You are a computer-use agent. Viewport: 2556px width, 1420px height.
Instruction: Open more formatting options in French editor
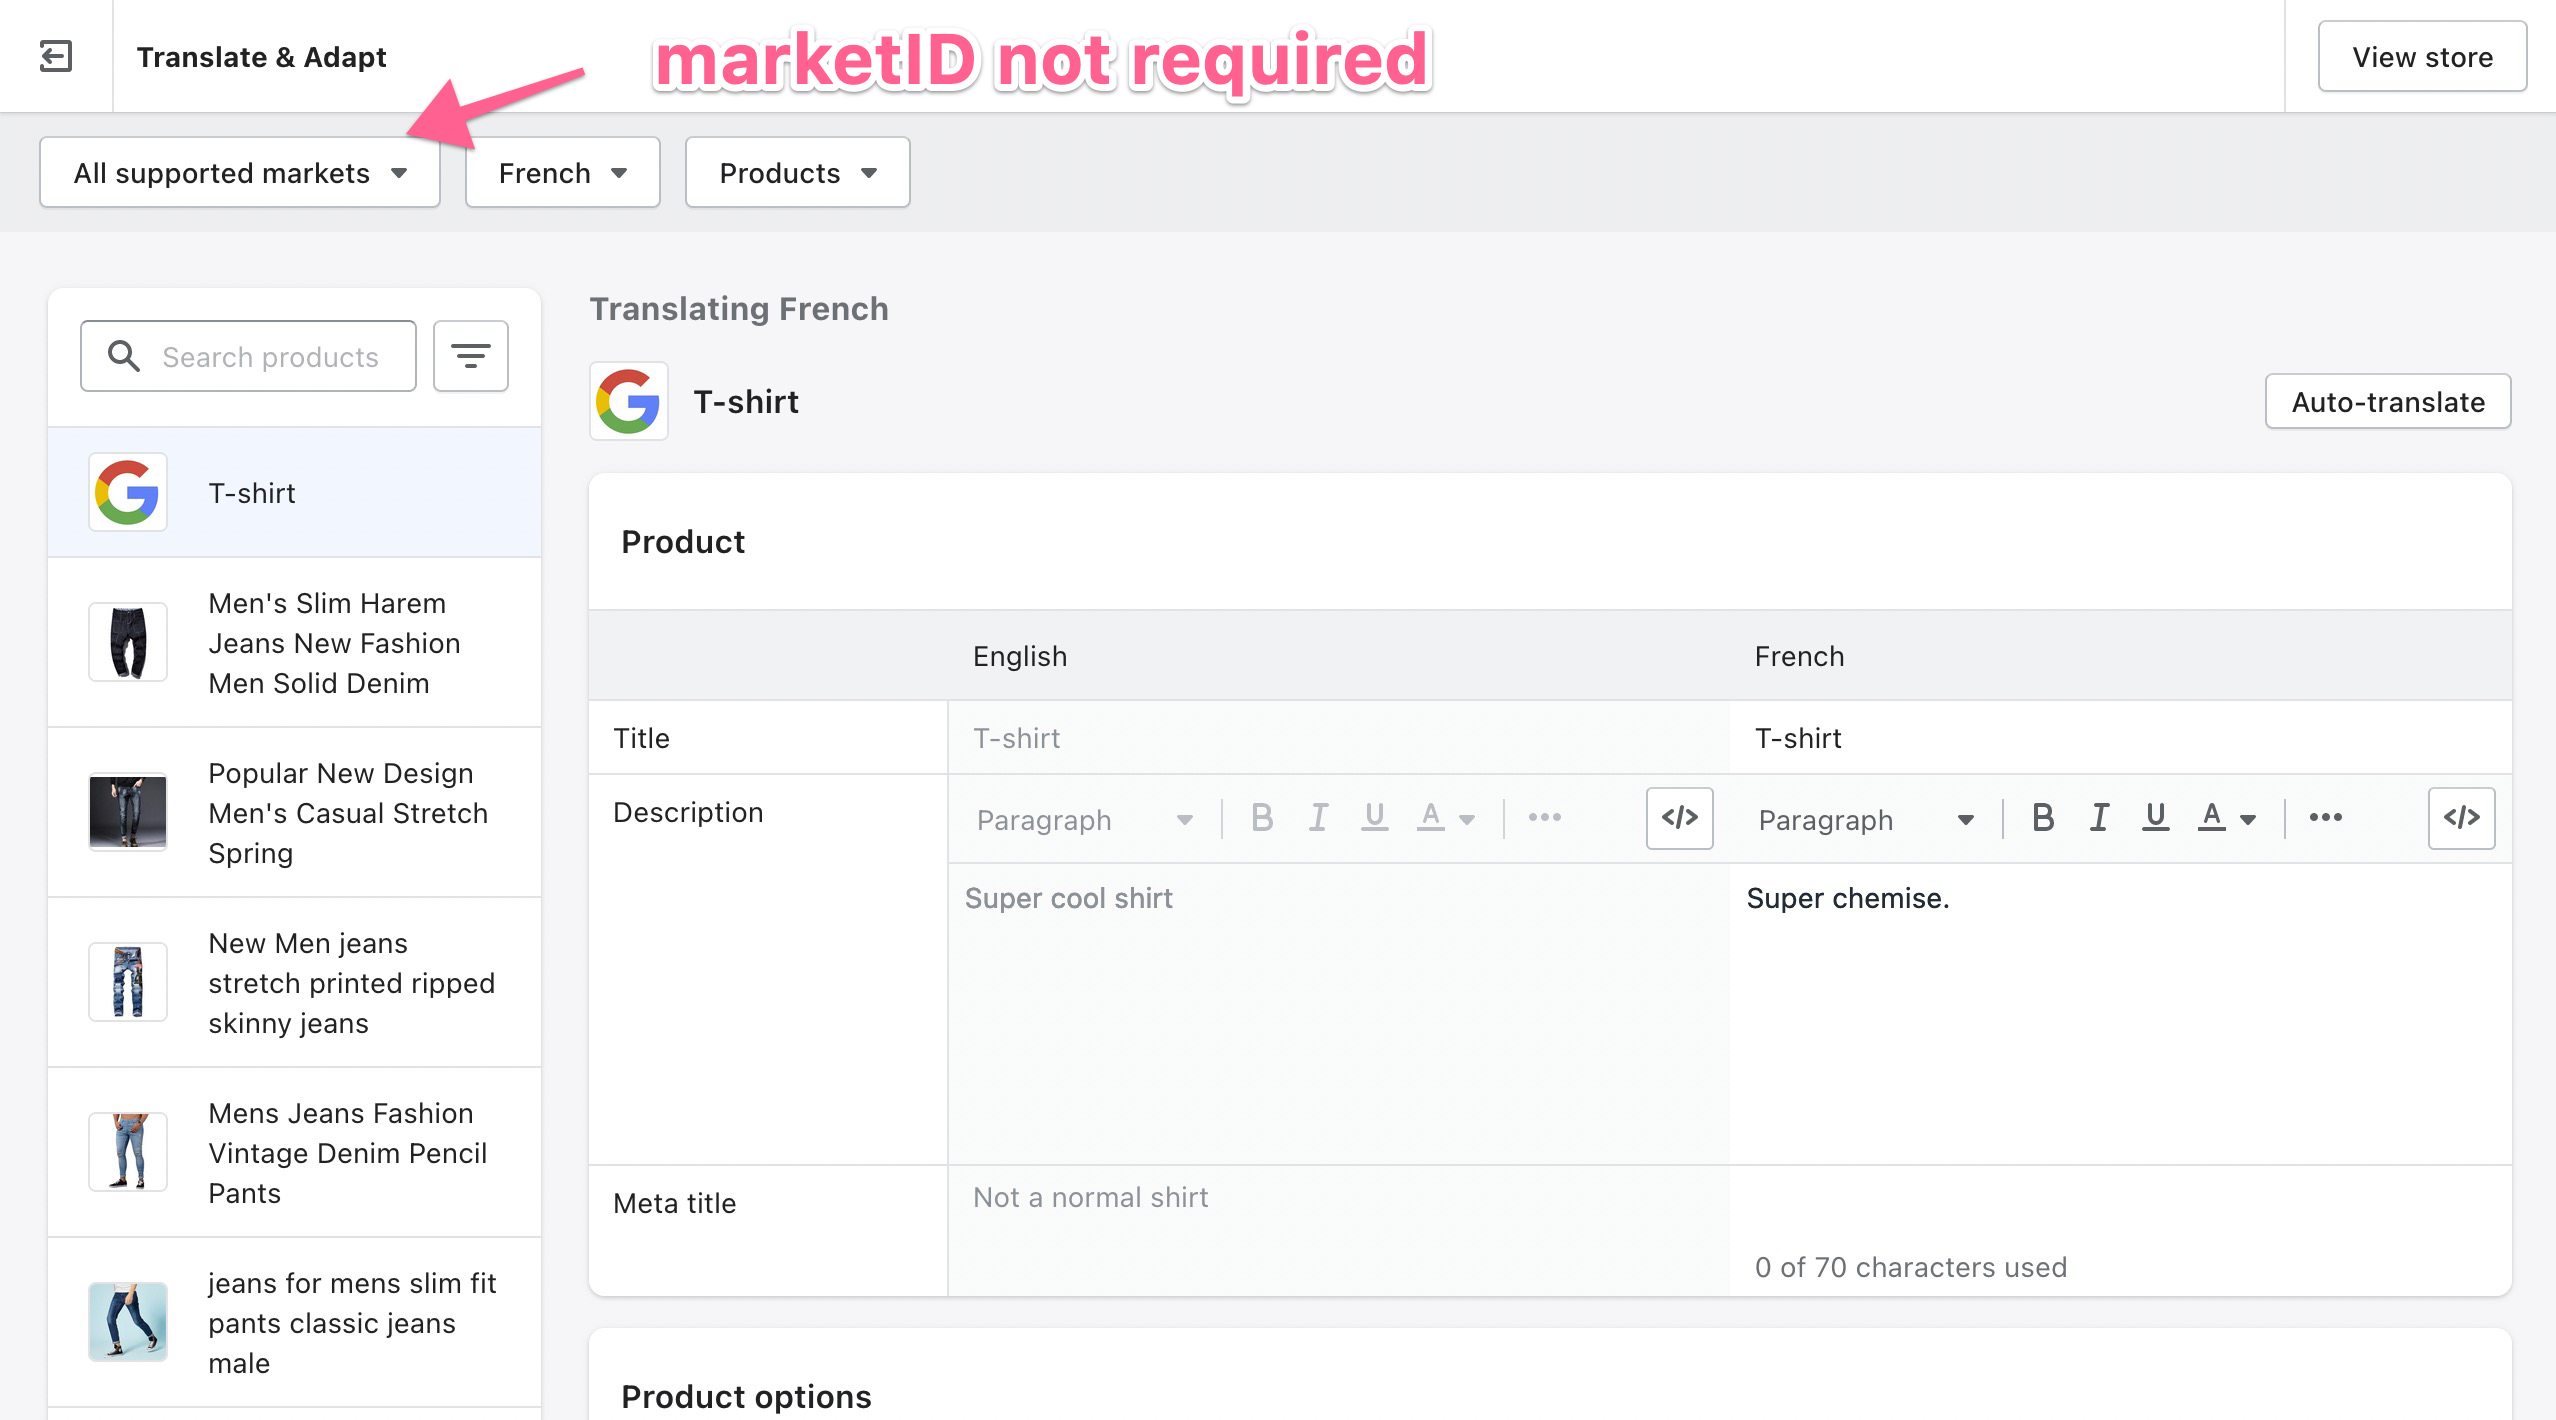pos(2325,818)
